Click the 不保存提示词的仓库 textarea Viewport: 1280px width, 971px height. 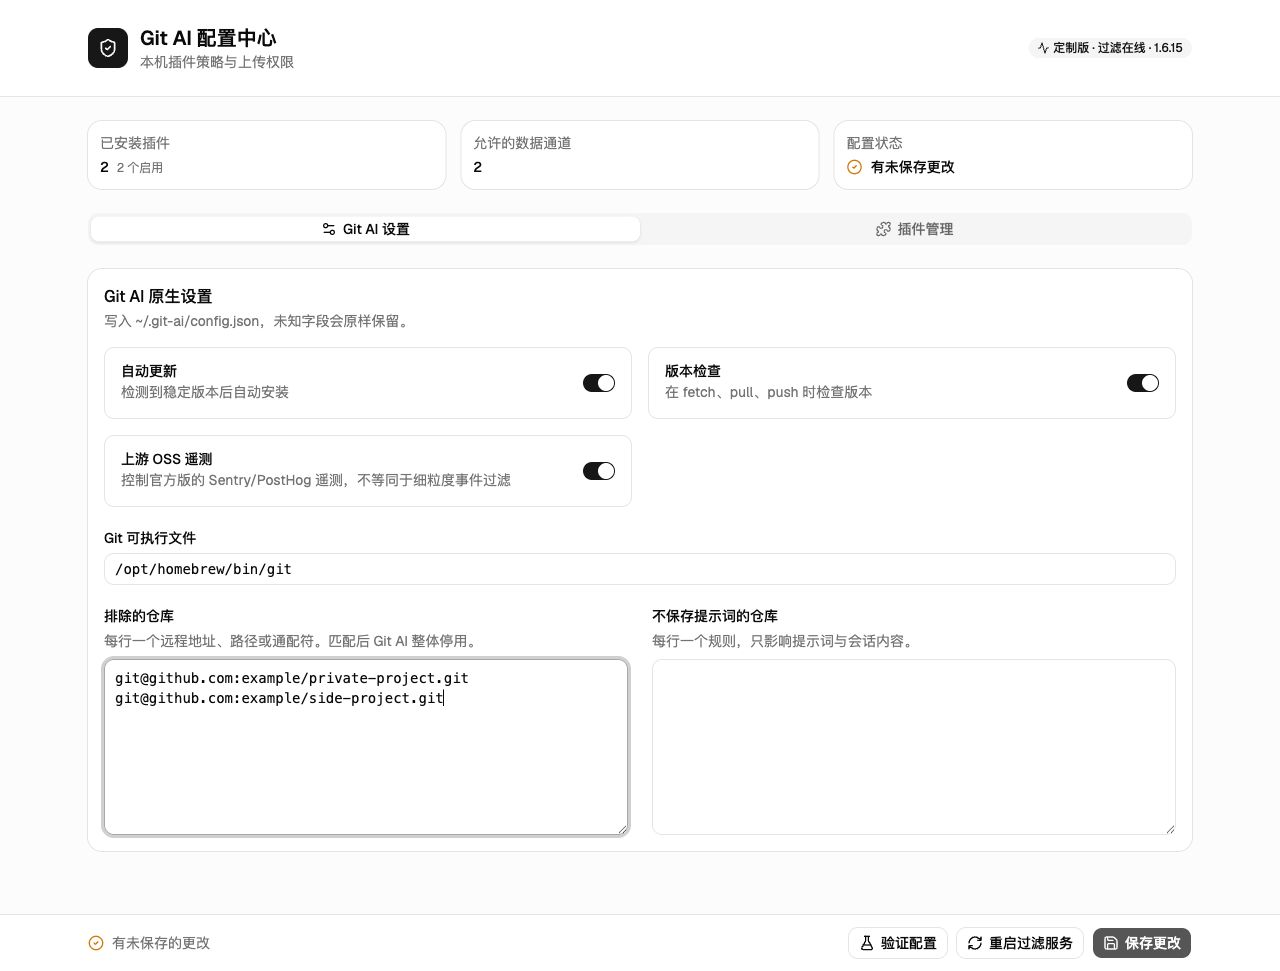coord(914,747)
